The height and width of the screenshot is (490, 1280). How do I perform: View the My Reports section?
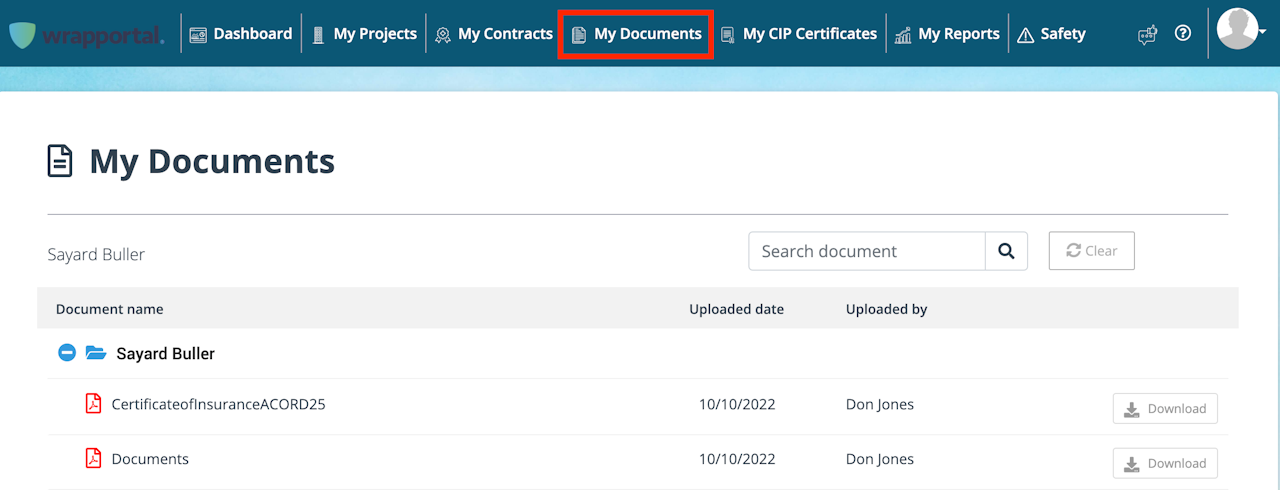tap(948, 34)
